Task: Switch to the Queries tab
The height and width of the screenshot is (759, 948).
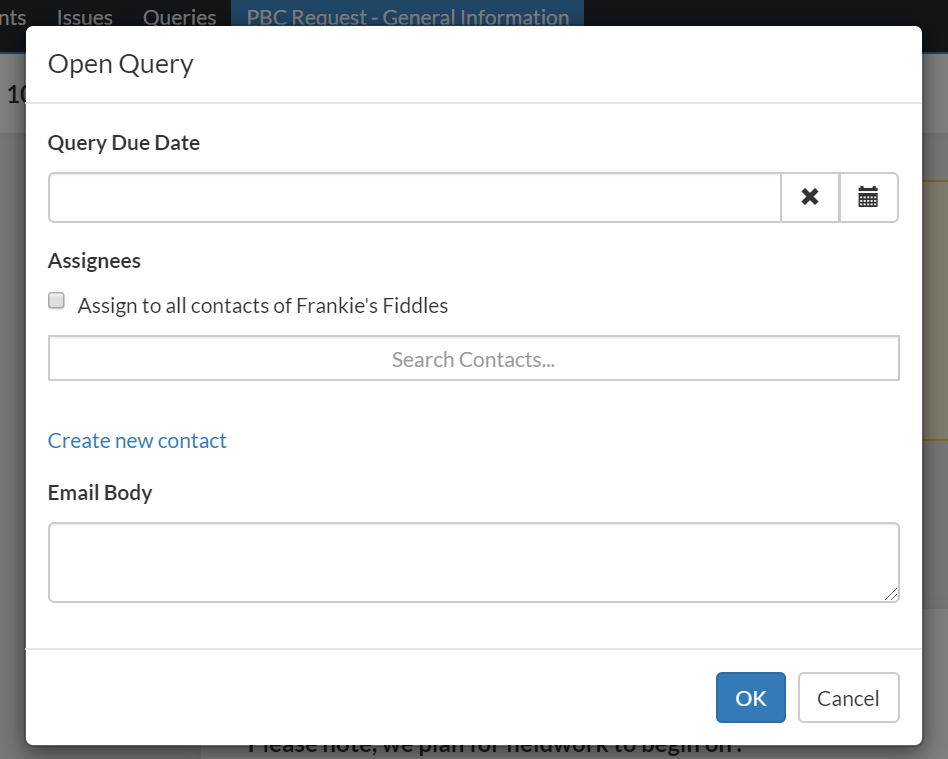Action: point(179,17)
